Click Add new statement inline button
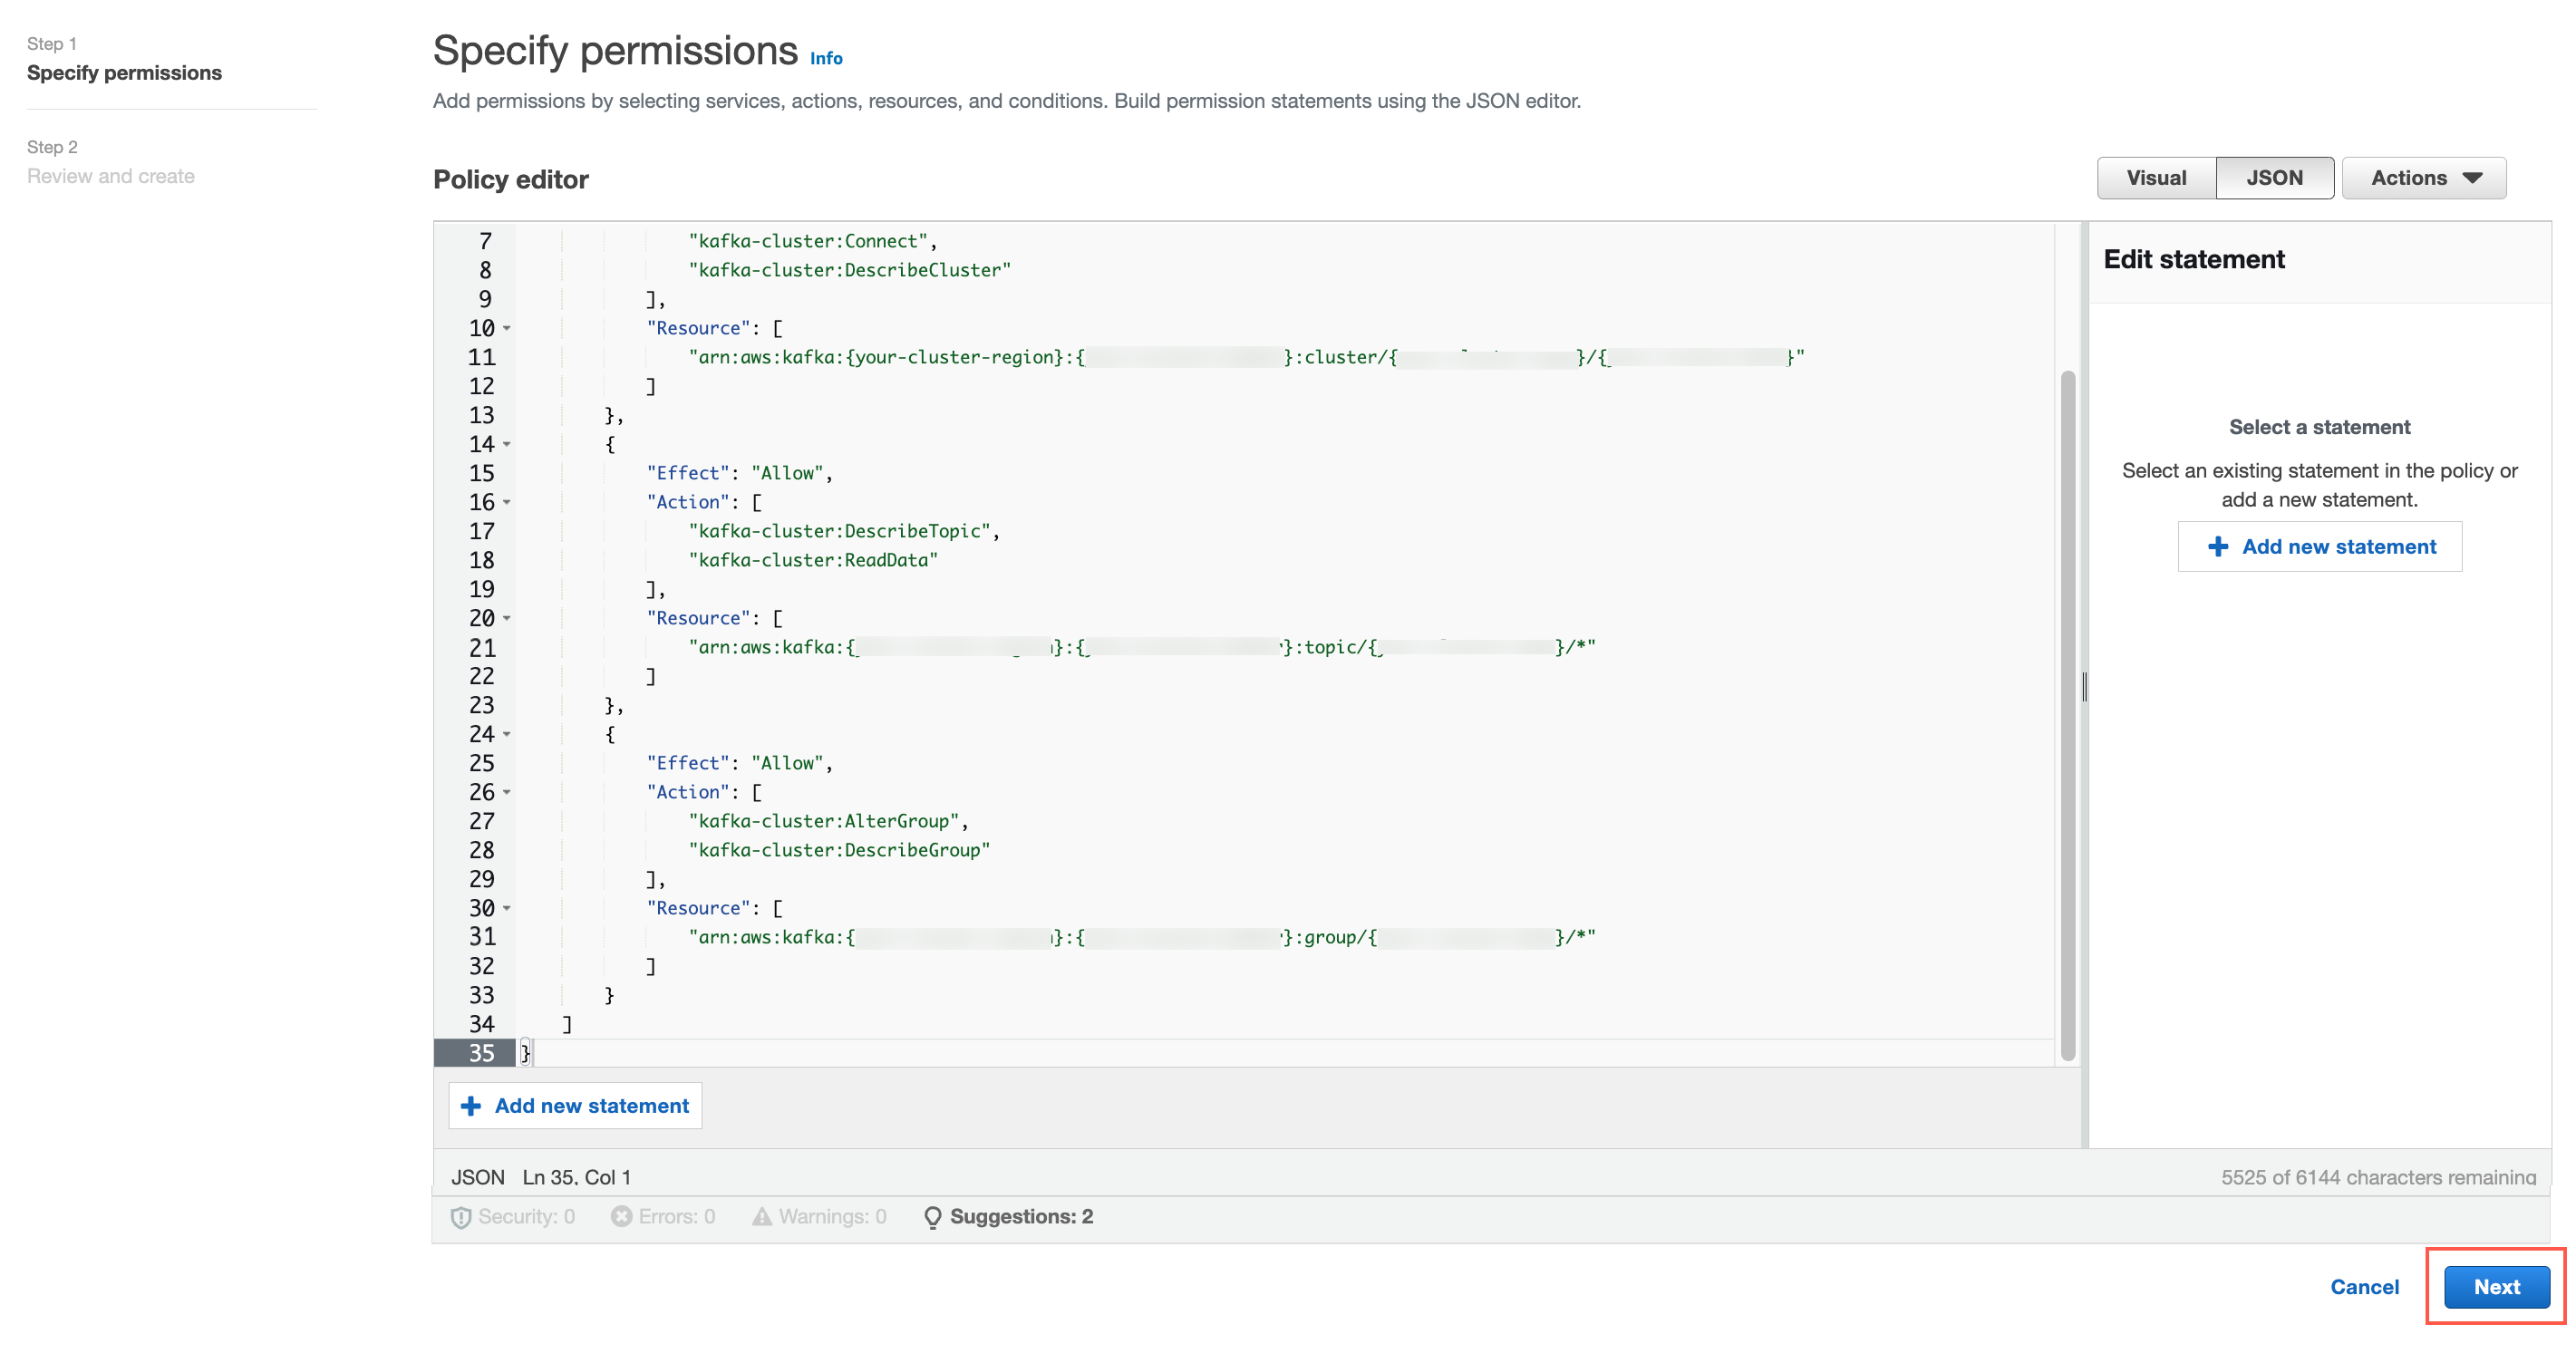Viewport: 2576px width, 1363px height. pyautogui.click(x=574, y=1106)
